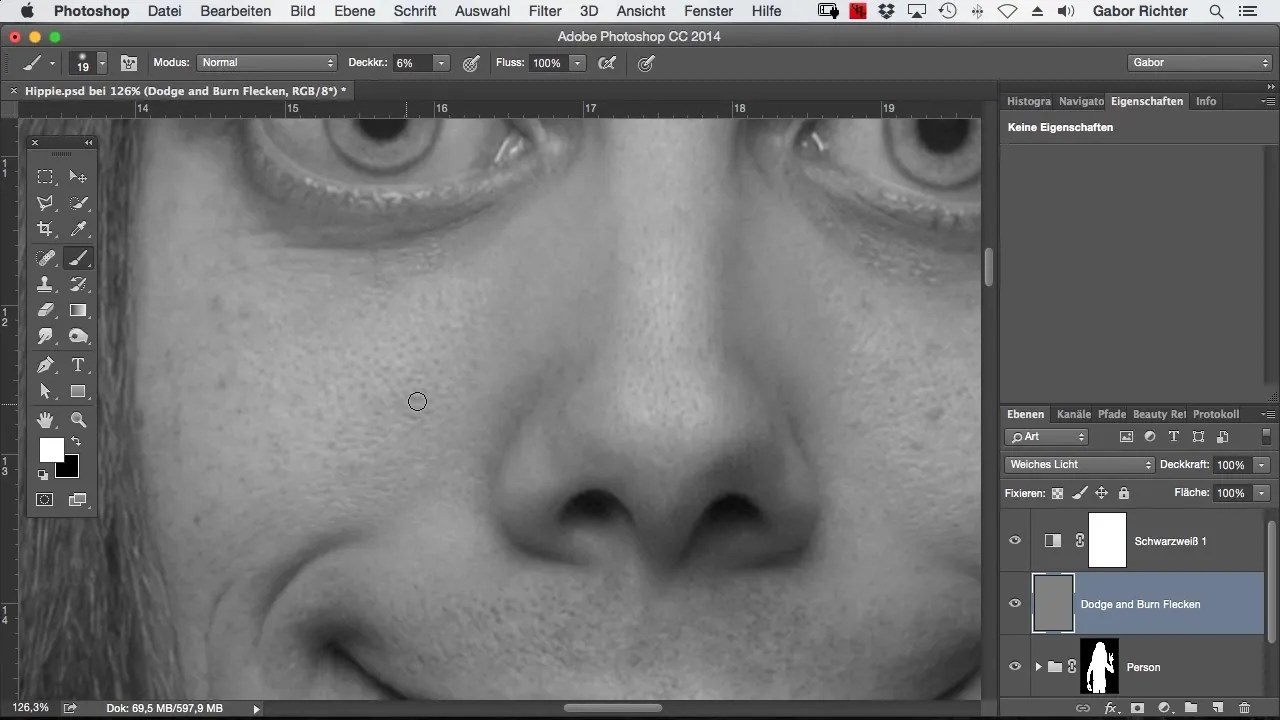The height and width of the screenshot is (720, 1280).
Task: Lock all on the layer
Action: (1124, 493)
